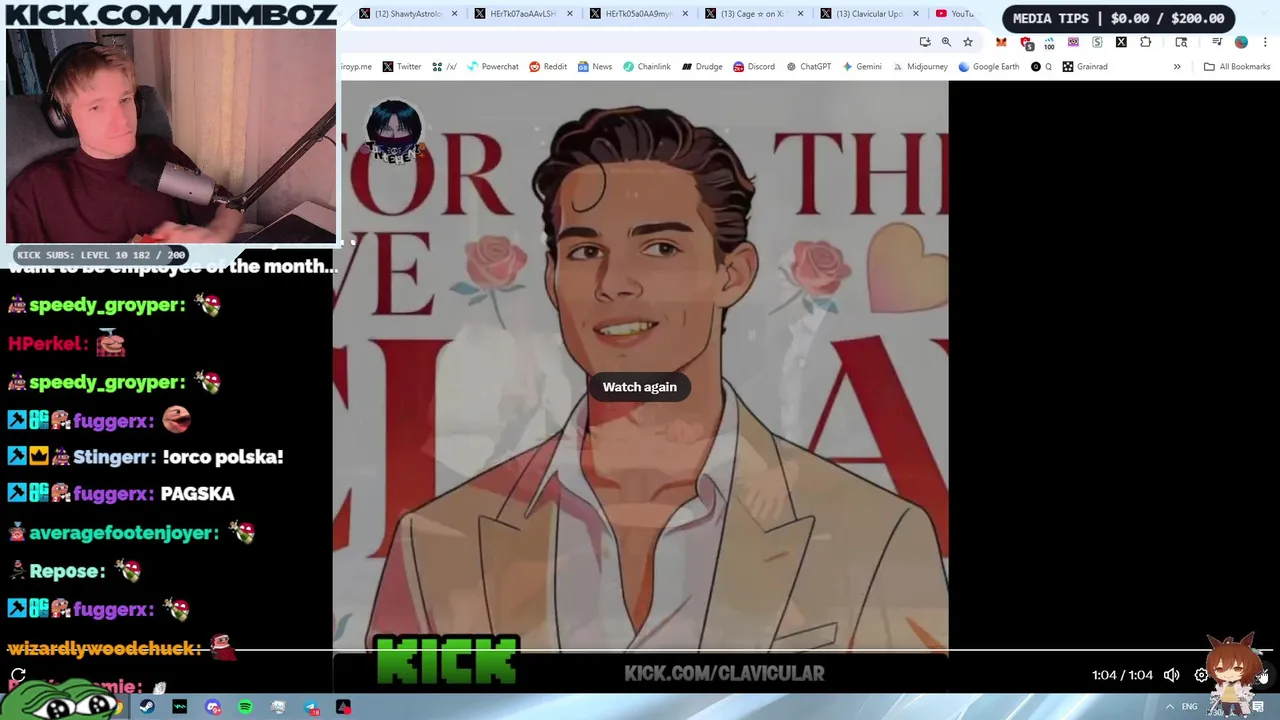Open the All Bookmarks folder
The width and height of the screenshot is (1280, 720).
[1236, 67]
